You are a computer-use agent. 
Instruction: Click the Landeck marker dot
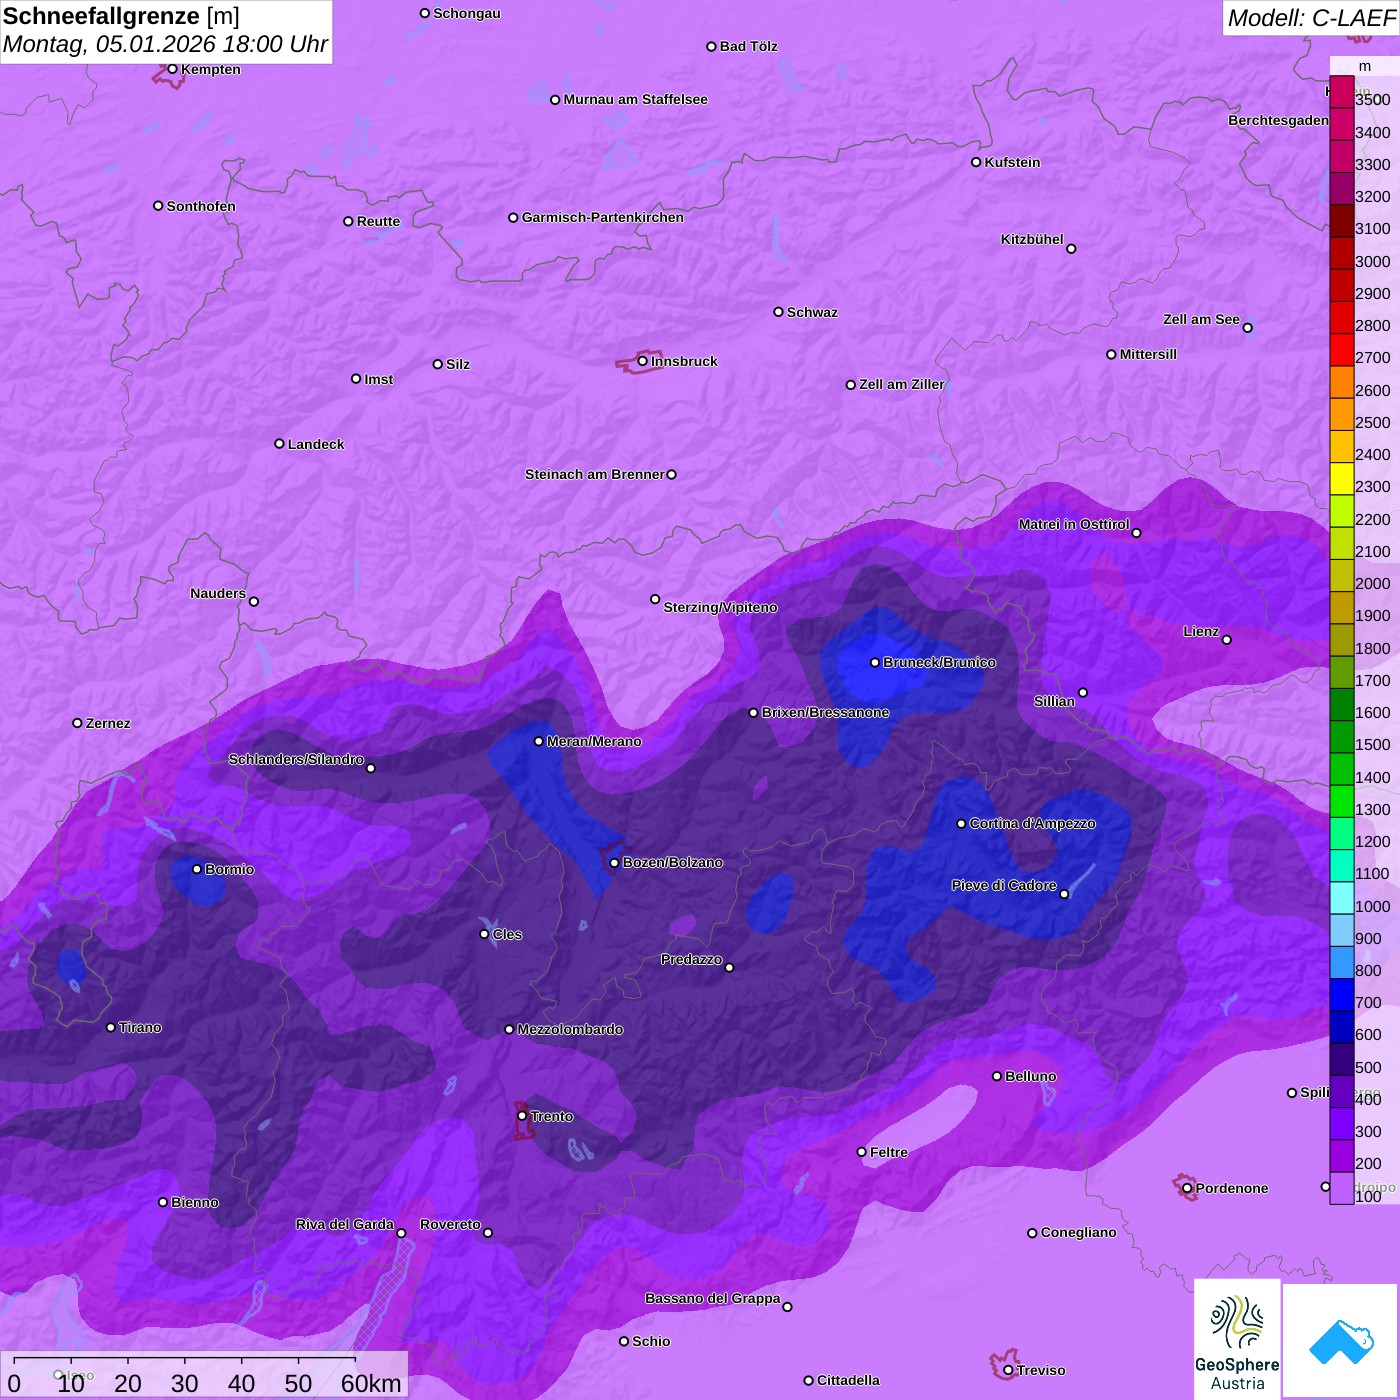[x=279, y=444]
